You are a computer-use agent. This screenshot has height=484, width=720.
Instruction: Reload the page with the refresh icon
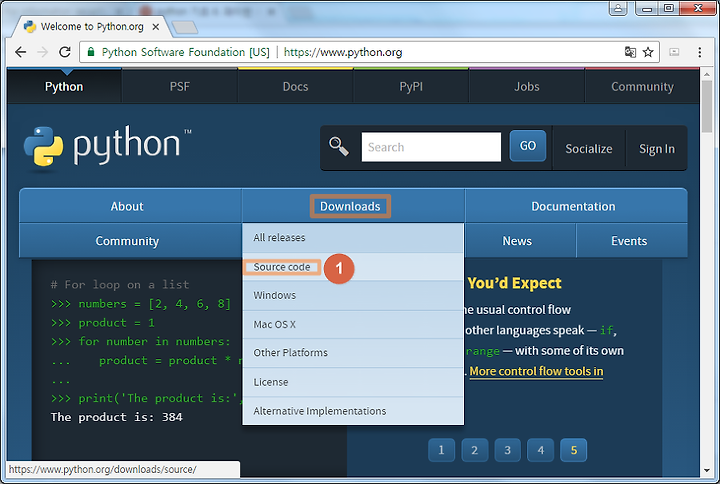pyautogui.click(x=65, y=52)
